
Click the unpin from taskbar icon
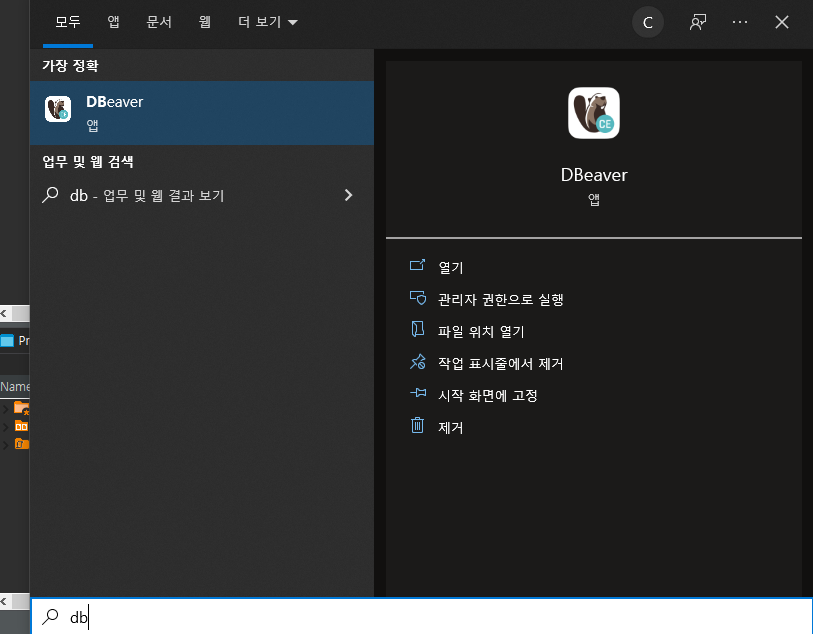click(417, 361)
